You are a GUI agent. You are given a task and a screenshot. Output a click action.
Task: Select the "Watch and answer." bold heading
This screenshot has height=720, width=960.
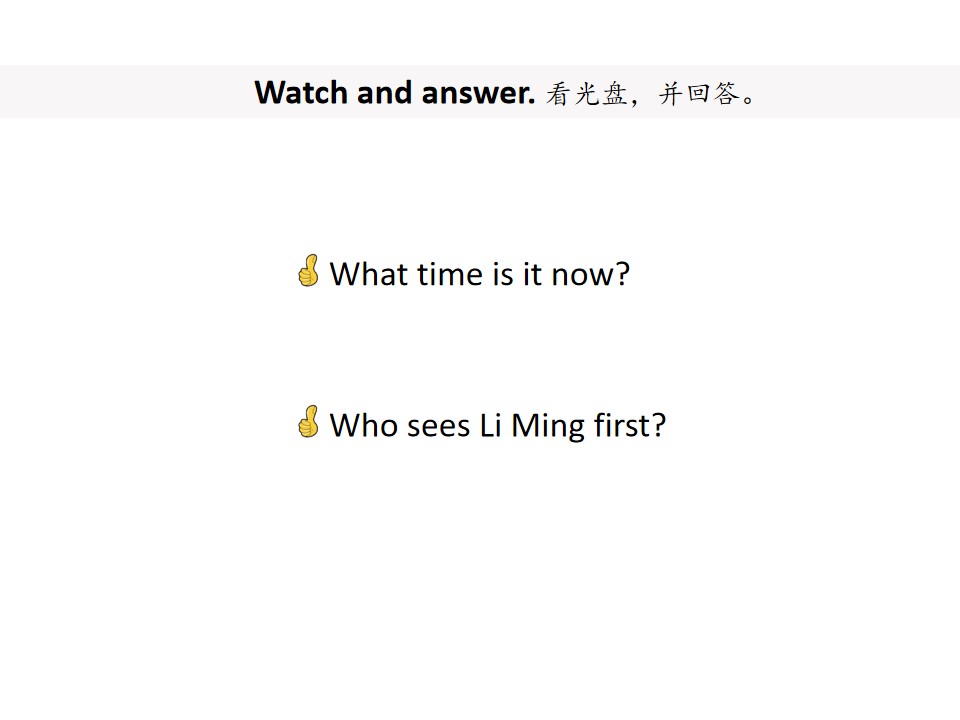(395, 92)
